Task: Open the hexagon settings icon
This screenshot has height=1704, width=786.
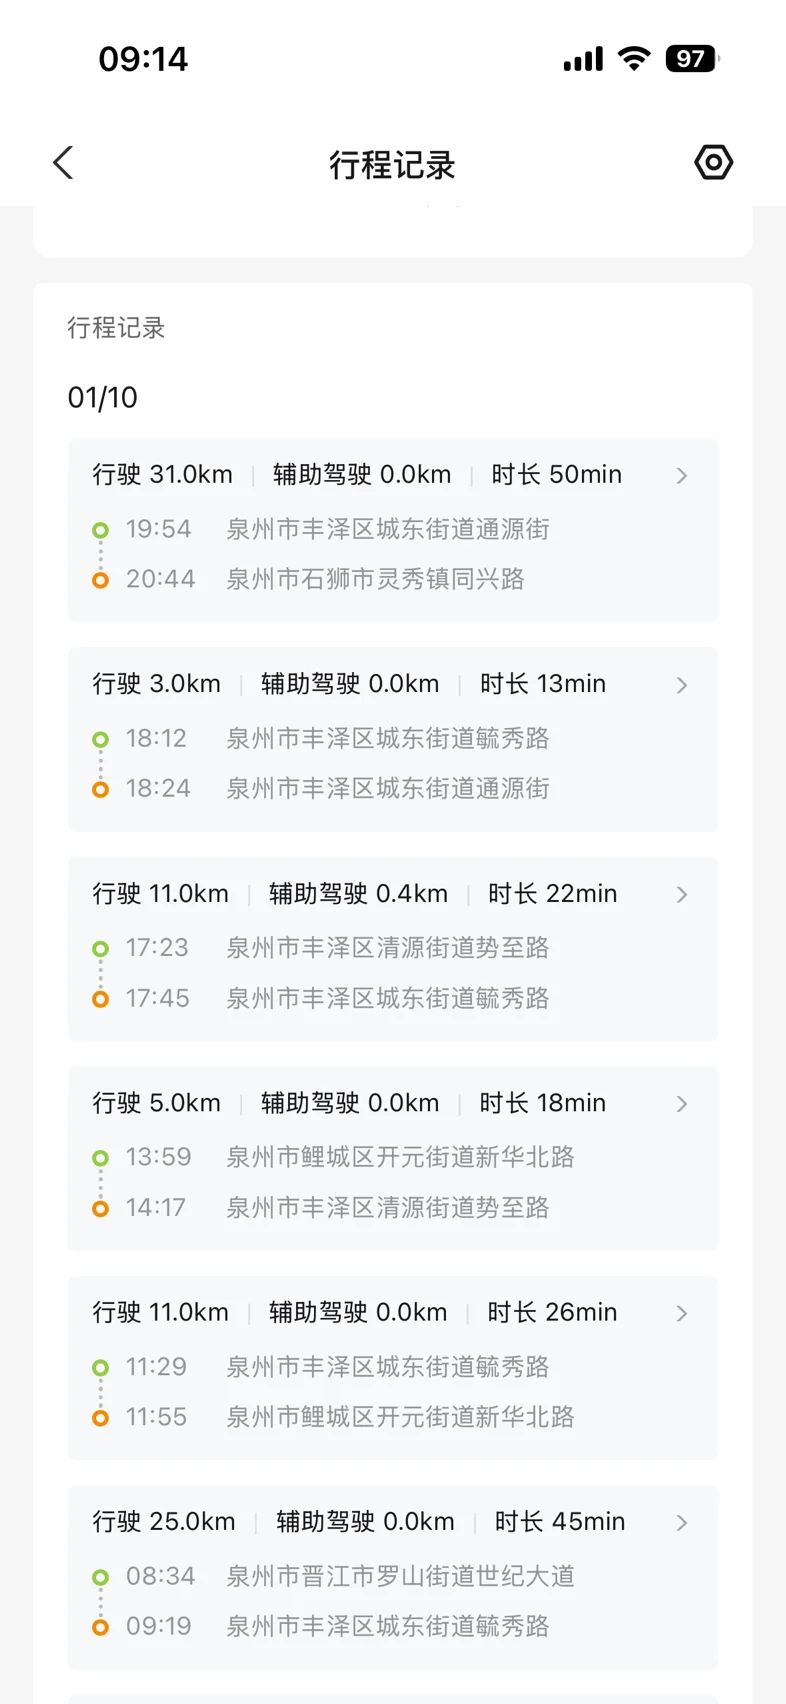Action: click(x=713, y=162)
